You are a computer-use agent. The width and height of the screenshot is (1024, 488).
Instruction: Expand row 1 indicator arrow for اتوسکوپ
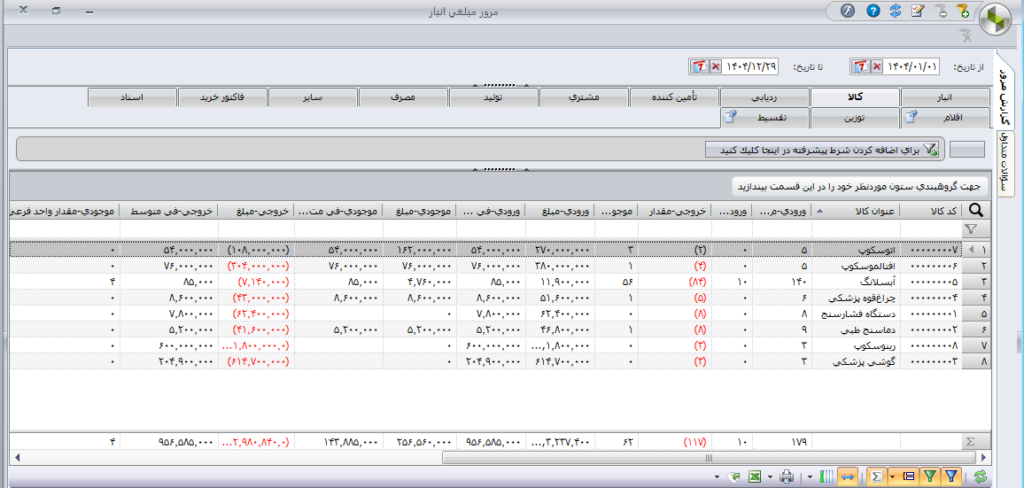coord(969,250)
